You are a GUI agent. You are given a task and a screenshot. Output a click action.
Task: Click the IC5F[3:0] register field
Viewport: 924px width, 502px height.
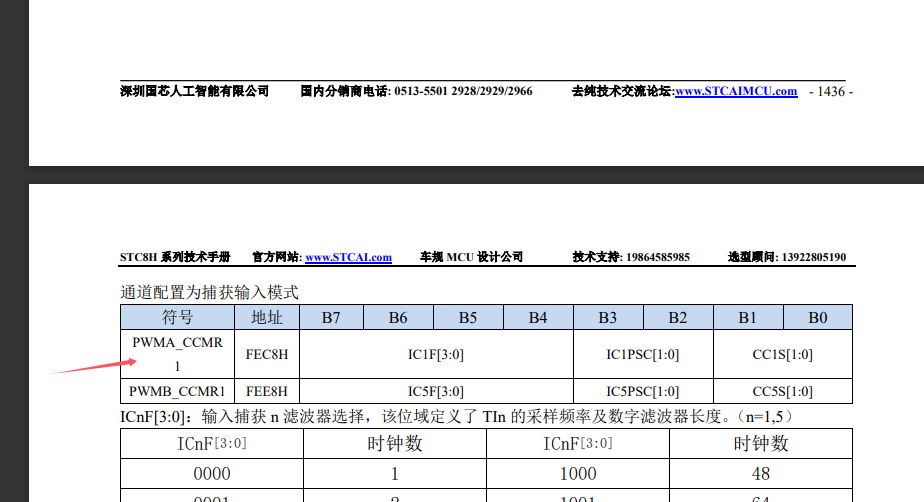point(436,391)
